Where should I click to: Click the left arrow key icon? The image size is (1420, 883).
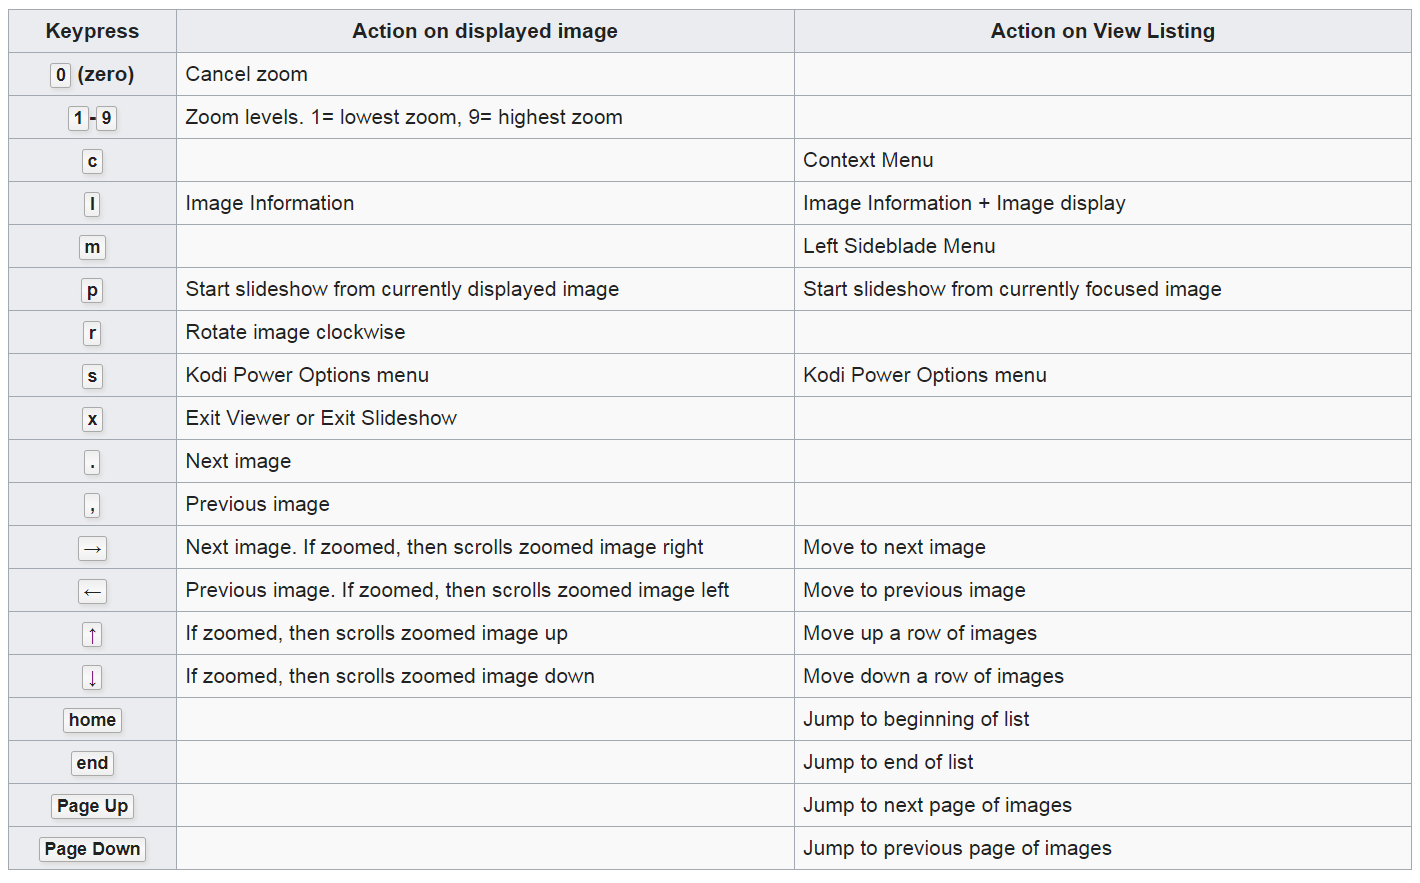[92, 591]
